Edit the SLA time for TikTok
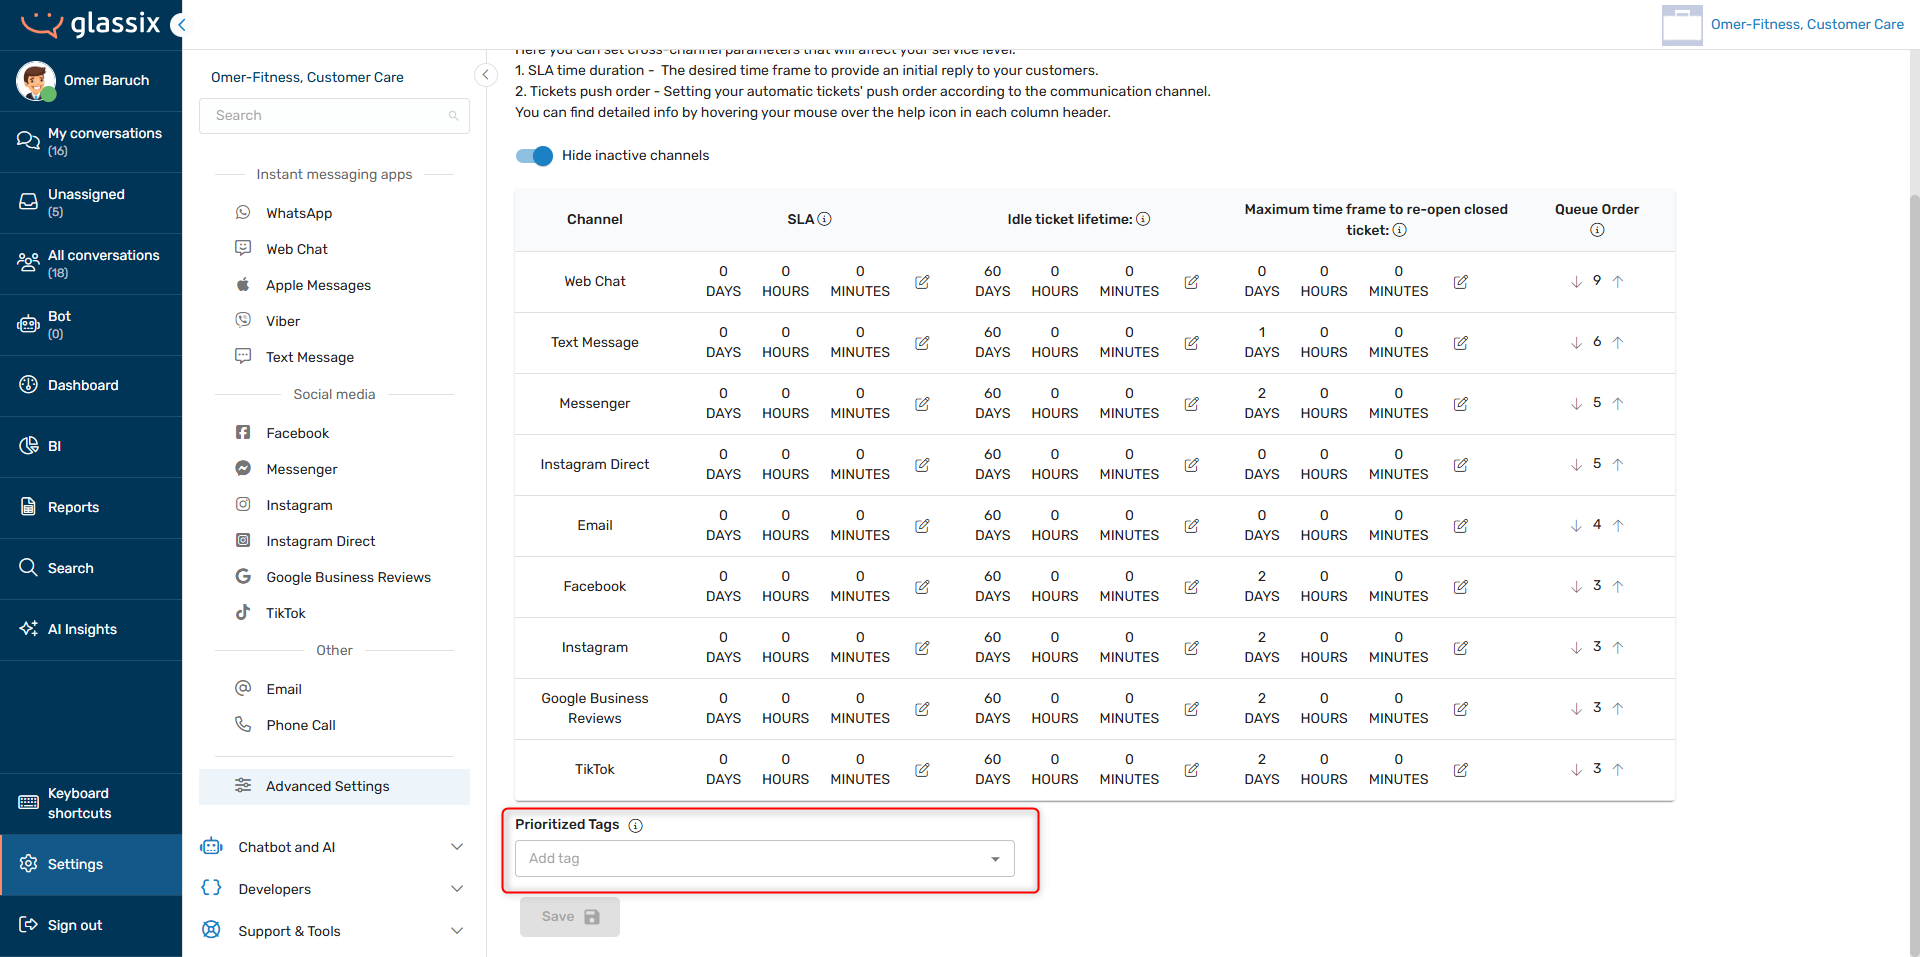This screenshot has width=1920, height=957. click(x=922, y=770)
